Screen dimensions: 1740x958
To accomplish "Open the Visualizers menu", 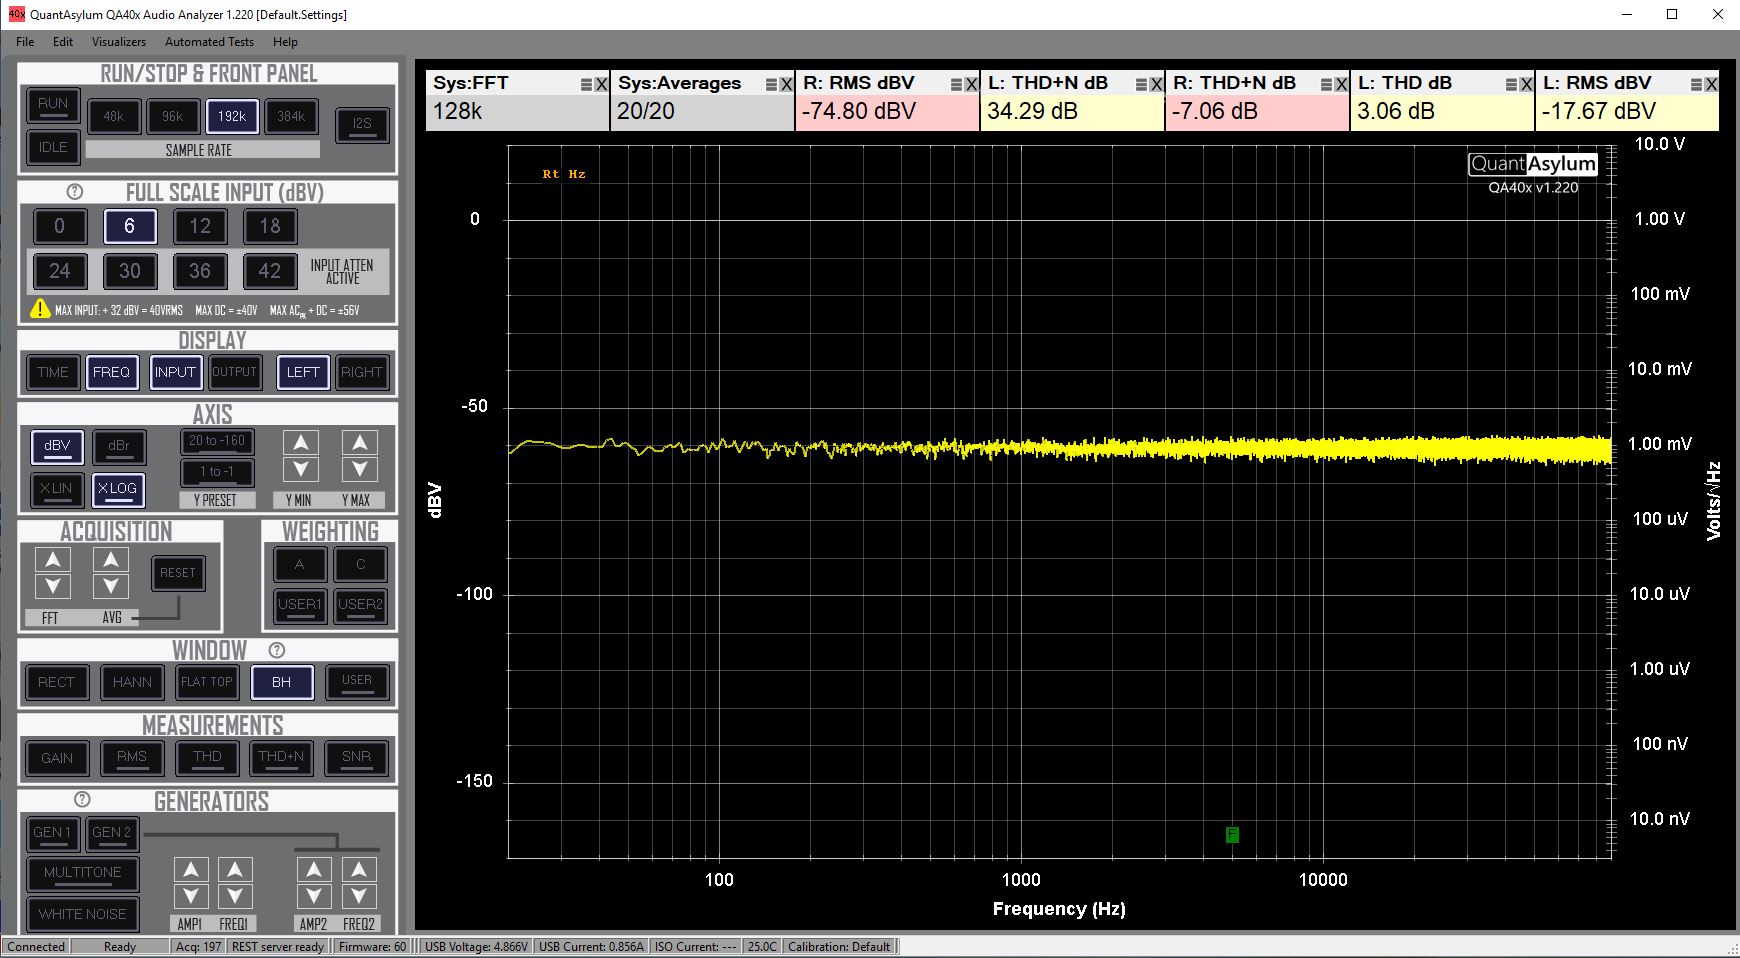I will [118, 42].
